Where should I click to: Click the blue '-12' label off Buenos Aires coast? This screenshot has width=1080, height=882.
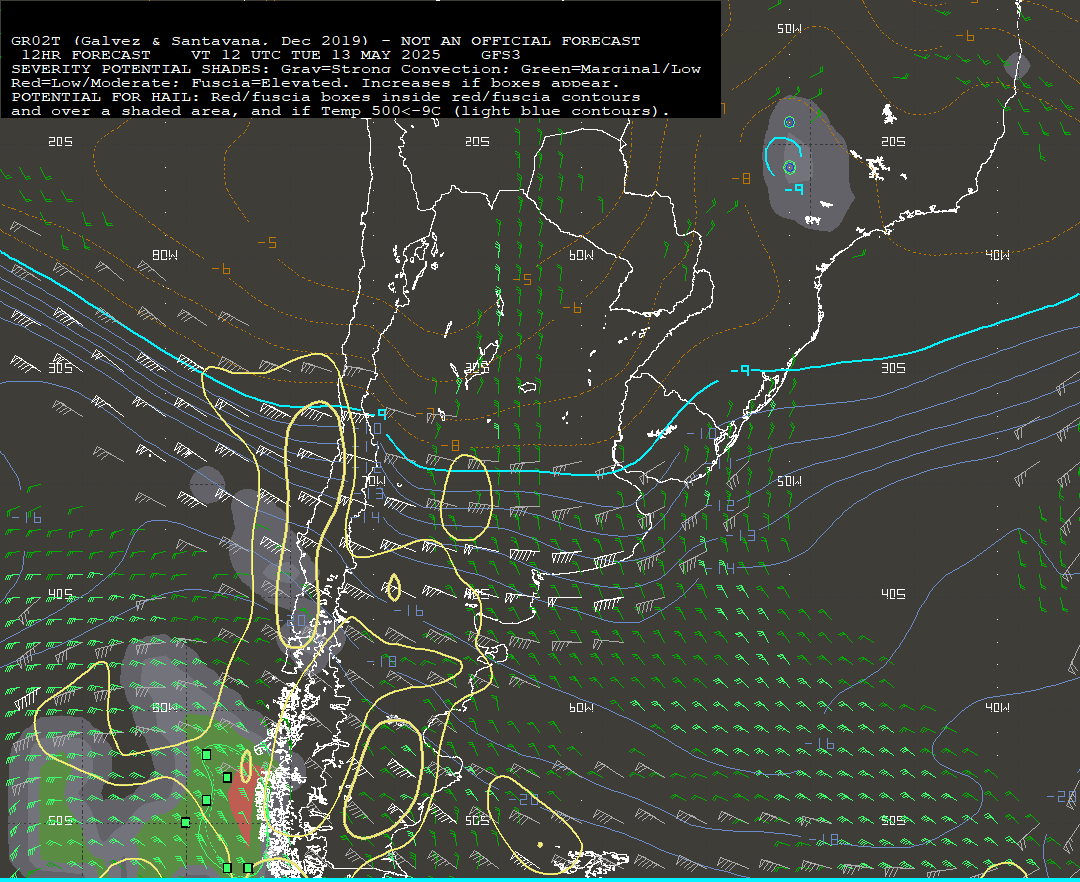[x=720, y=505]
